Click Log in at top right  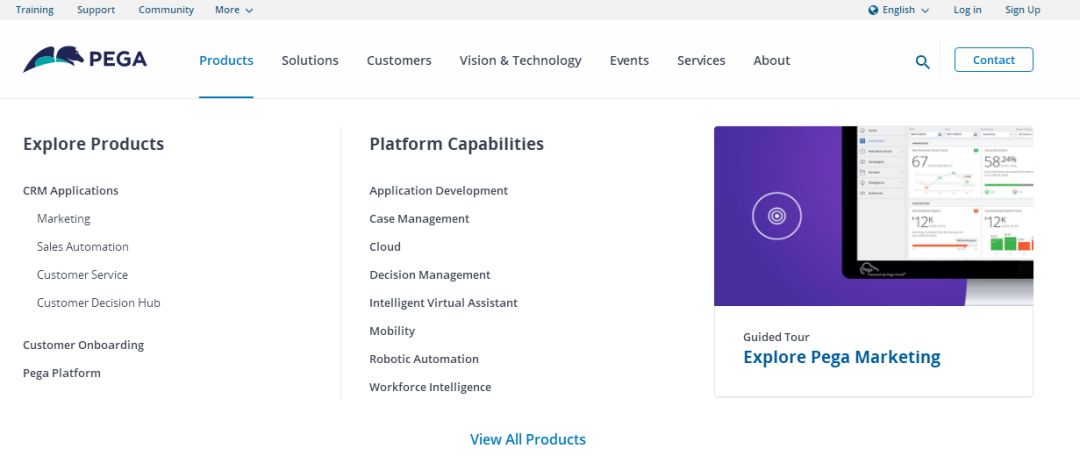[967, 10]
